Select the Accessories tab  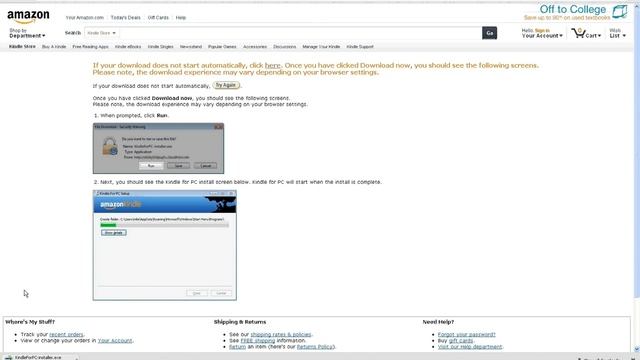pos(255,47)
